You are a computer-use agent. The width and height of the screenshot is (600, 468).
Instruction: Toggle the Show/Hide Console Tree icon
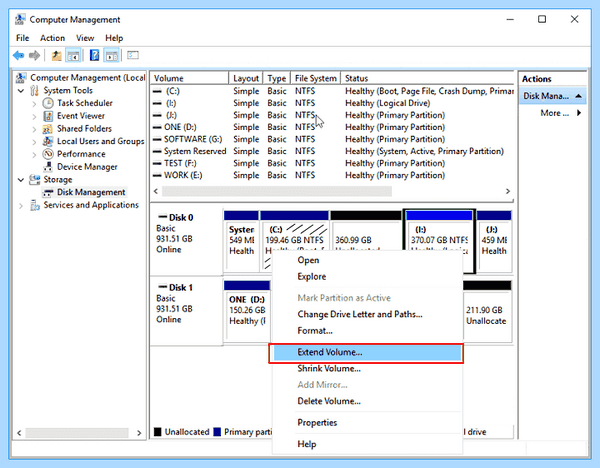pos(73,55)
